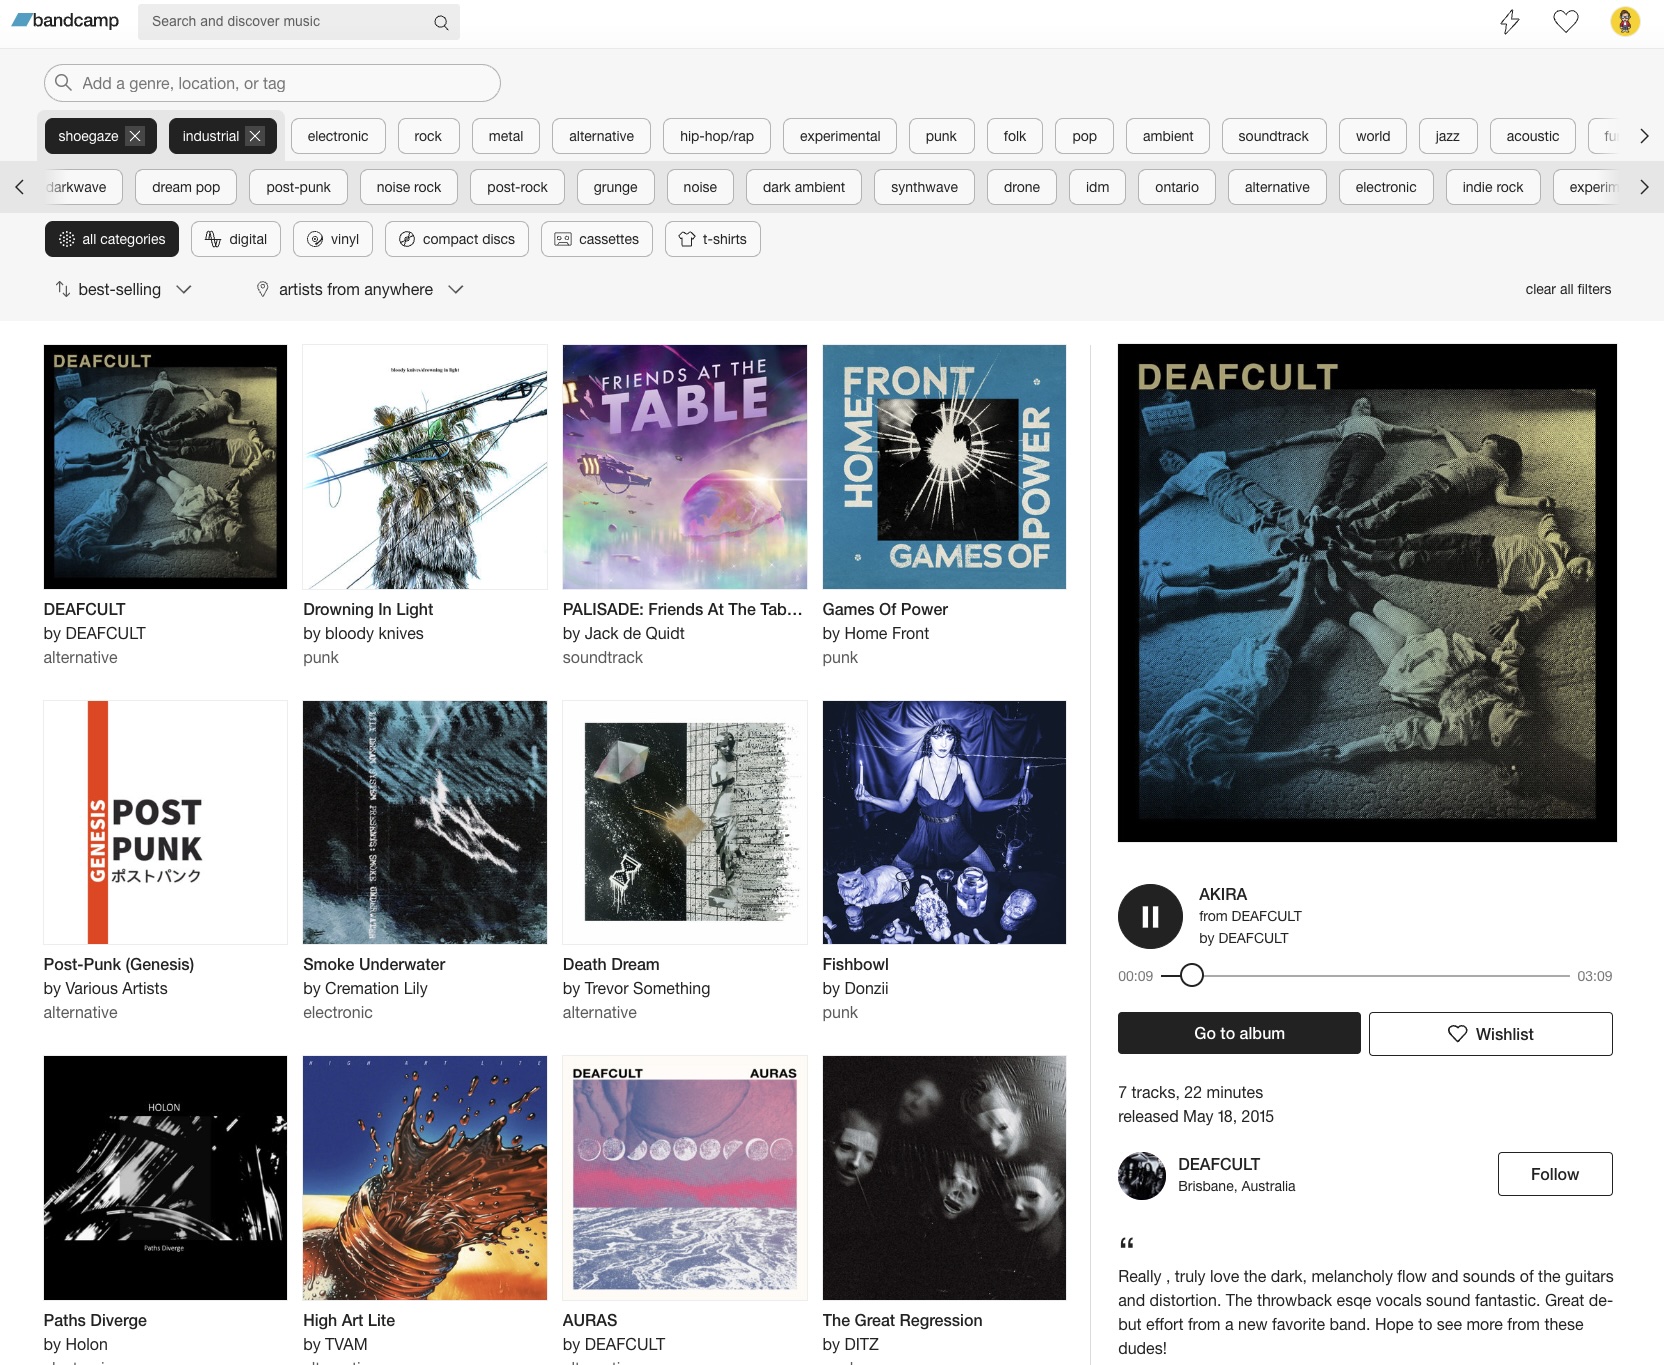This screenshot has width=1664, height=1365.
Task: Open Paths Diverge title link
Action: [x=95, y=1320]
